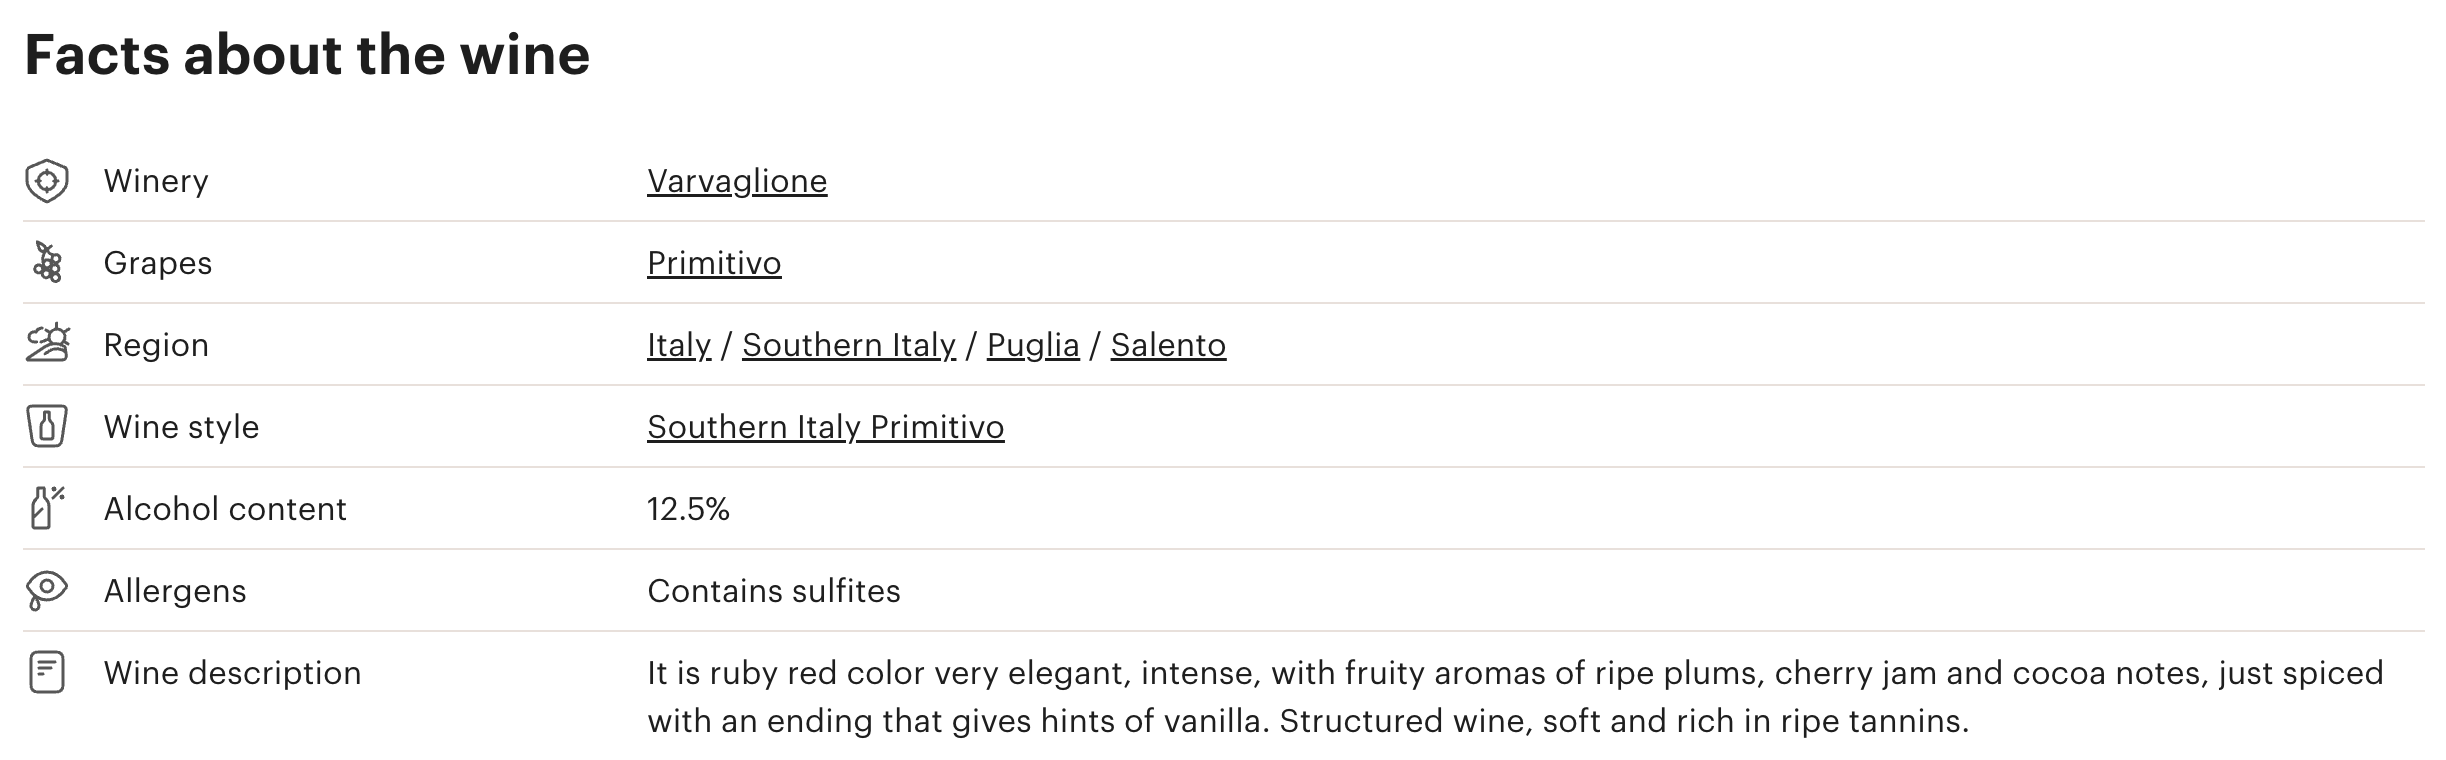Open the Salento region link

coord(1168,345)
